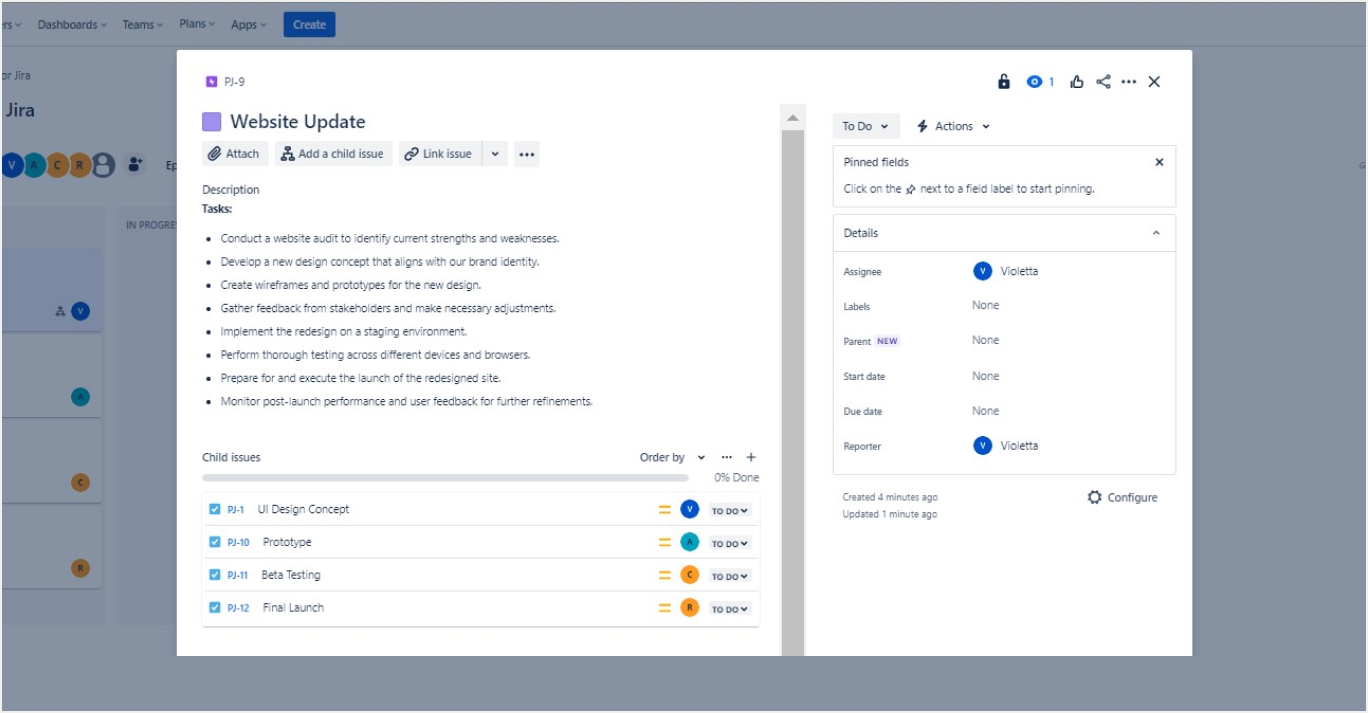Click the Attach button
Viewport: 1368px width, 713px height.
tap(233, 154)
